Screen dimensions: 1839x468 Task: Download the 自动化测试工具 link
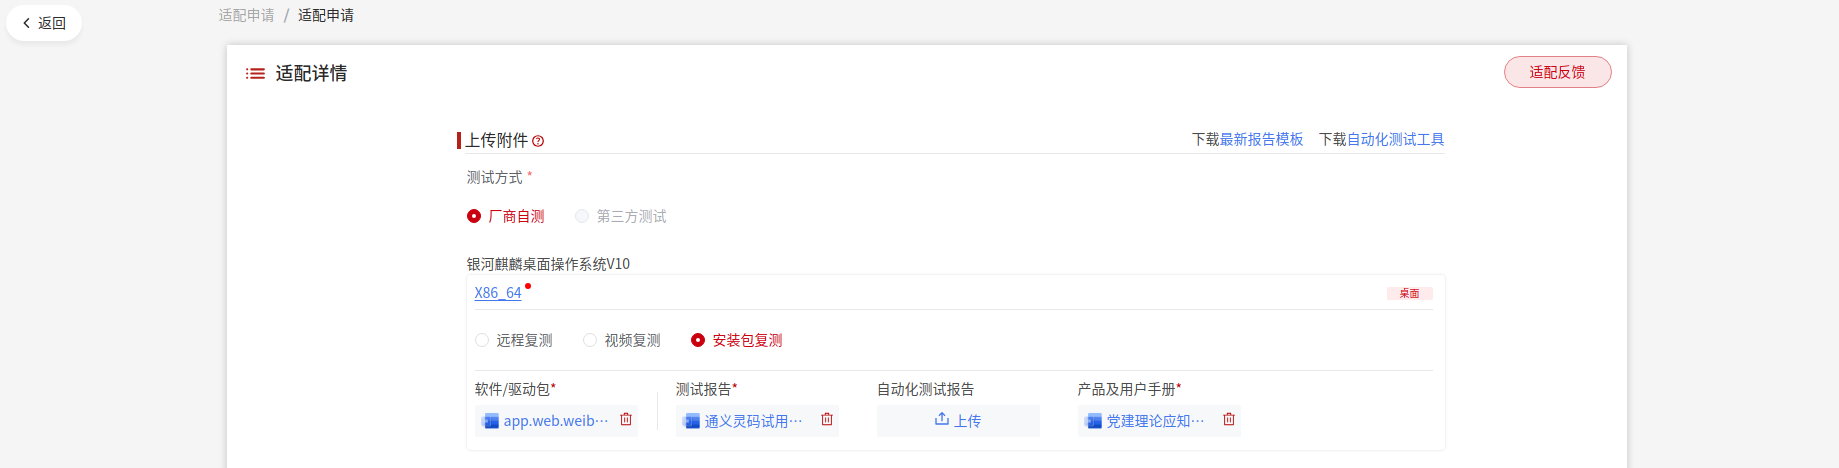coord(1395,139)
